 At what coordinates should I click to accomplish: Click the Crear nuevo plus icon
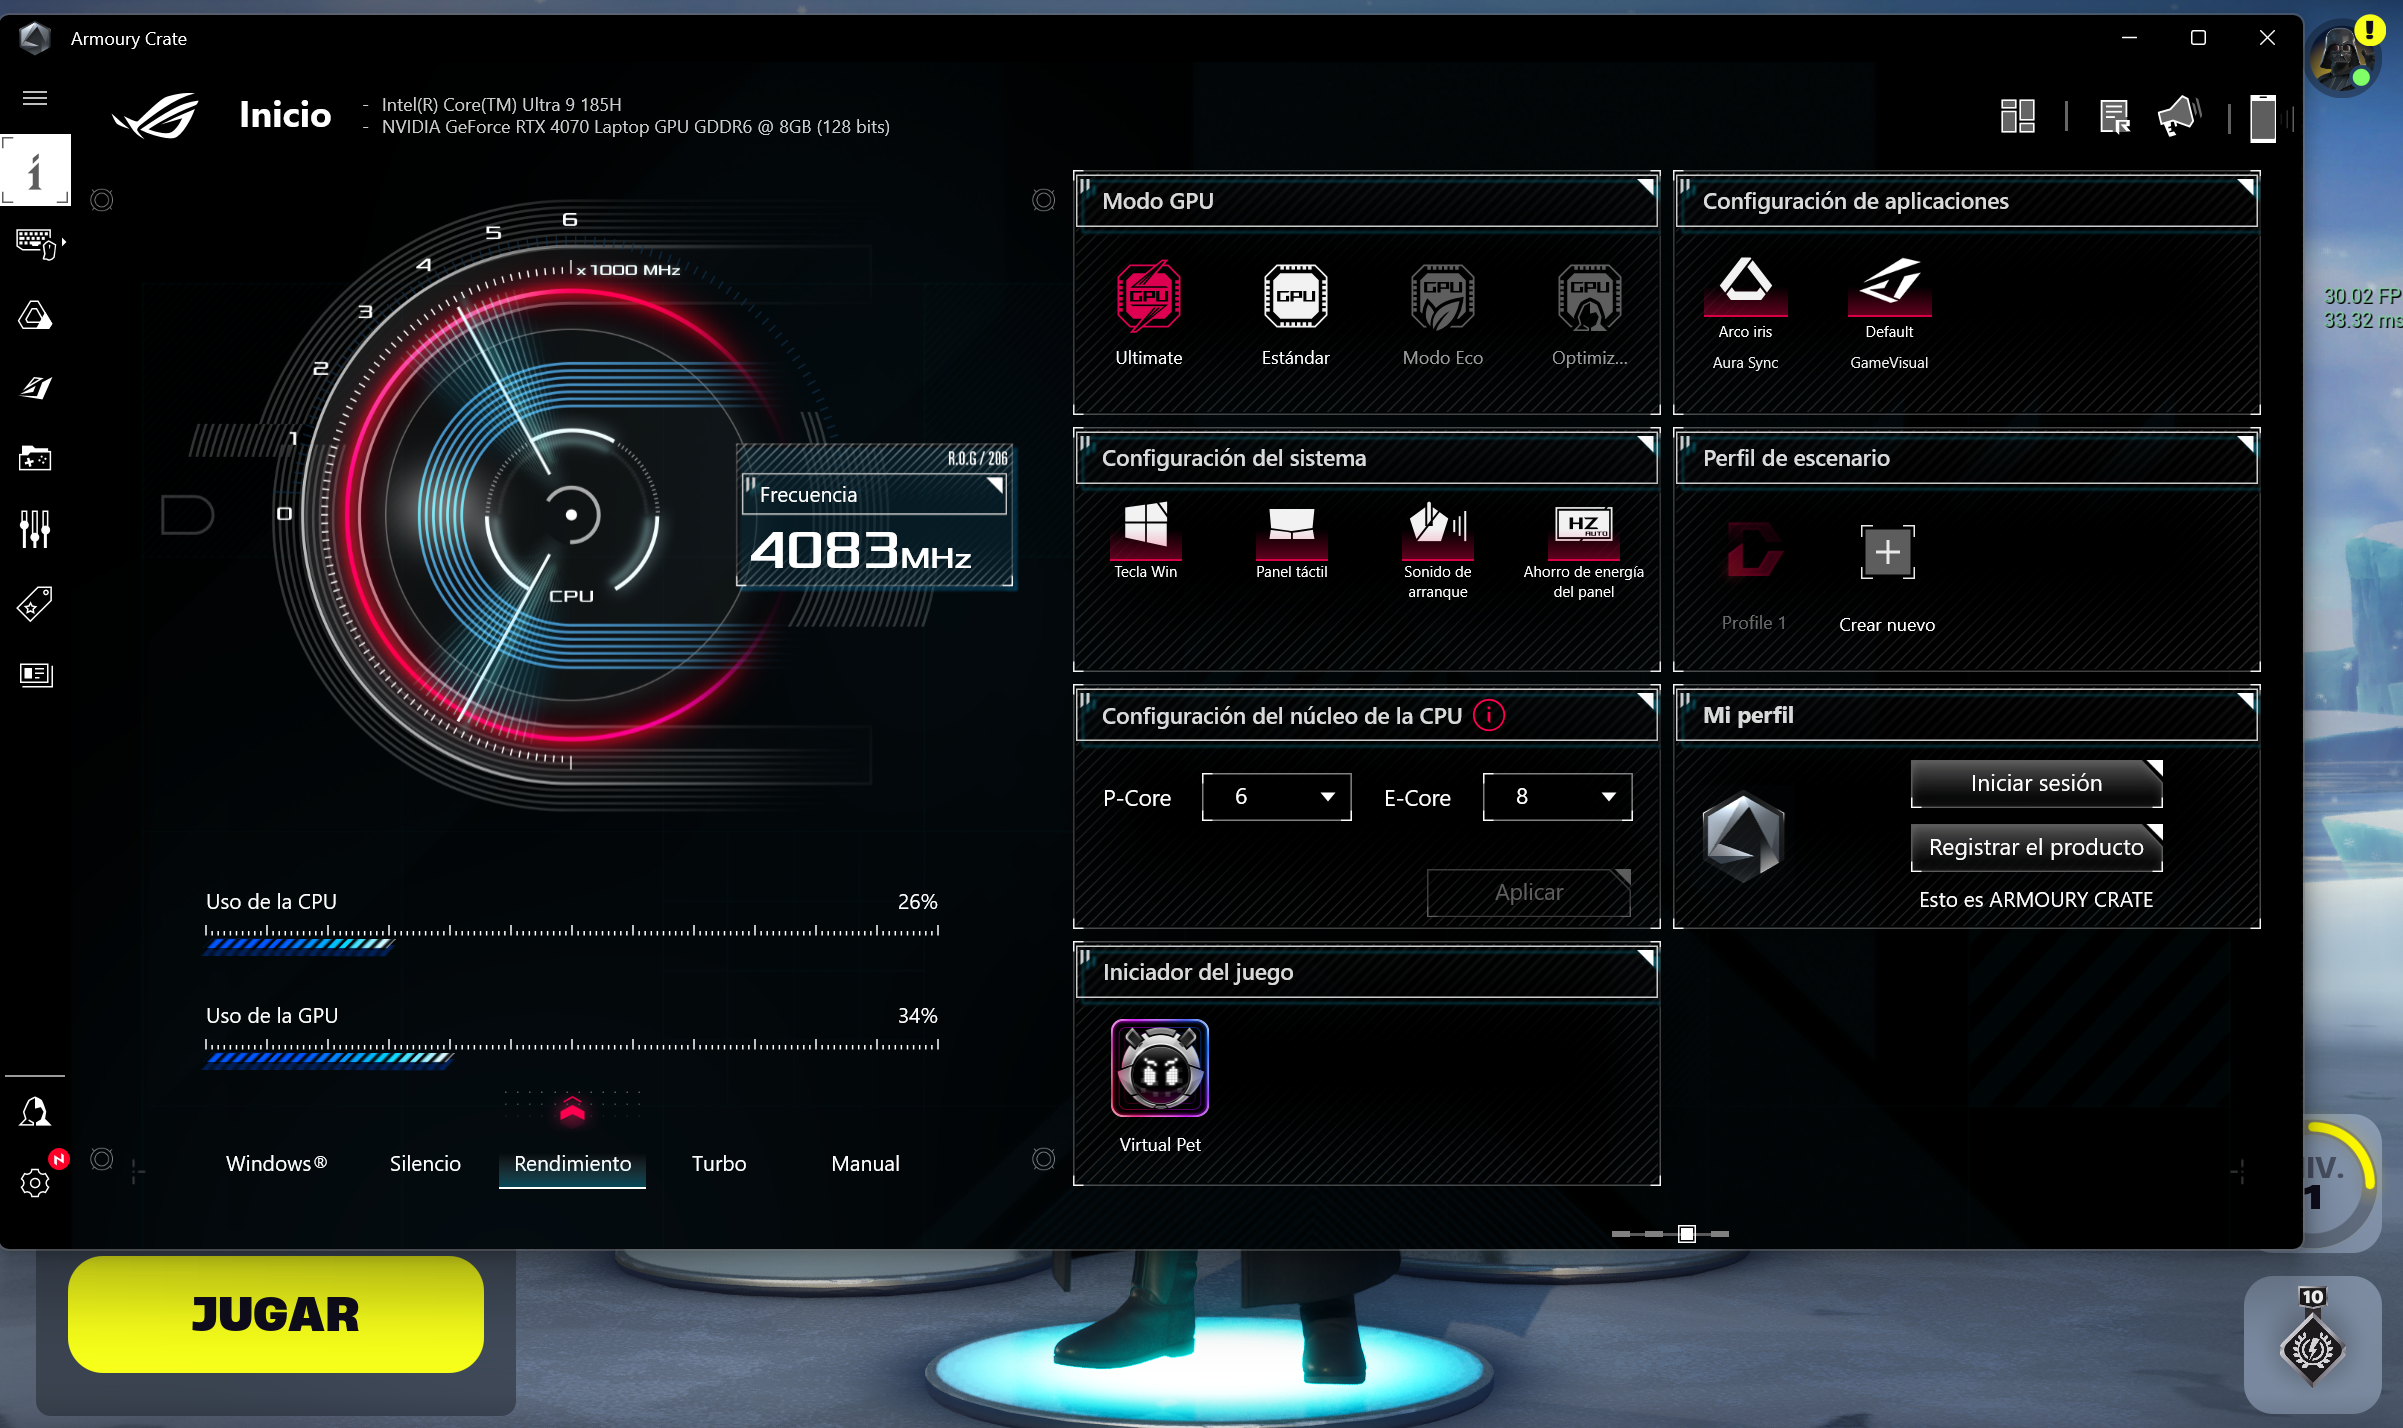click(x=1887, y=552)
